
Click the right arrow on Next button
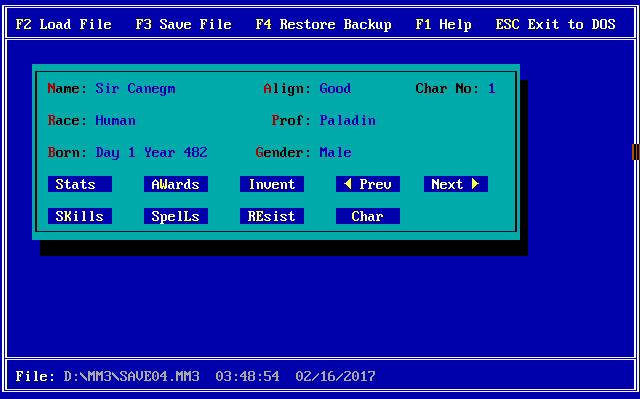point(475,184)
